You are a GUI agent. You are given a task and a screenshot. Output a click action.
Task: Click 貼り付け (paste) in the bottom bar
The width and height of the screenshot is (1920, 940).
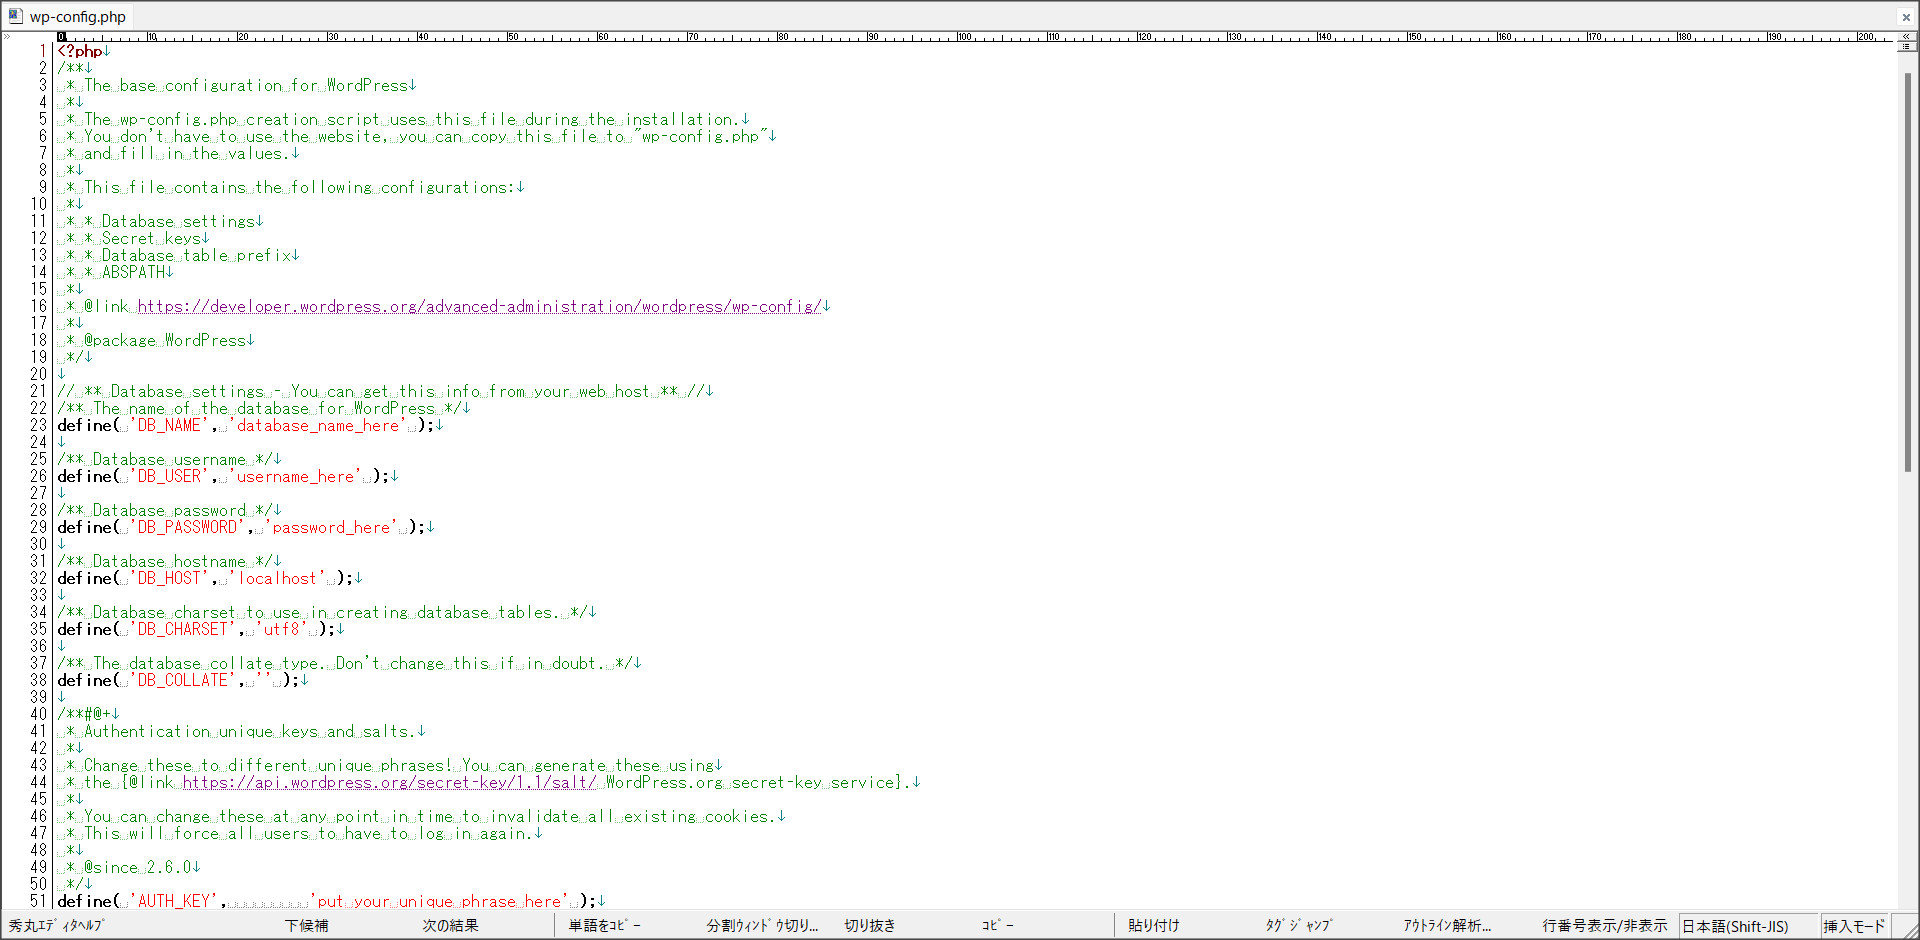coord(1153,926)
